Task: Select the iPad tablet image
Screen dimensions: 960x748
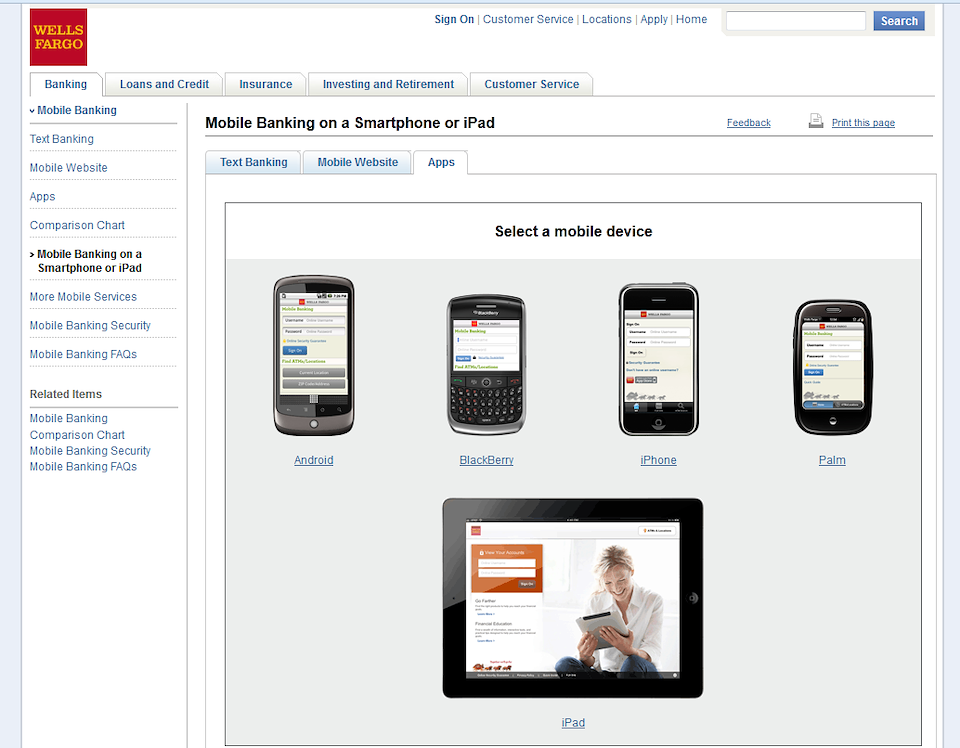Action: tap(572, 598)
